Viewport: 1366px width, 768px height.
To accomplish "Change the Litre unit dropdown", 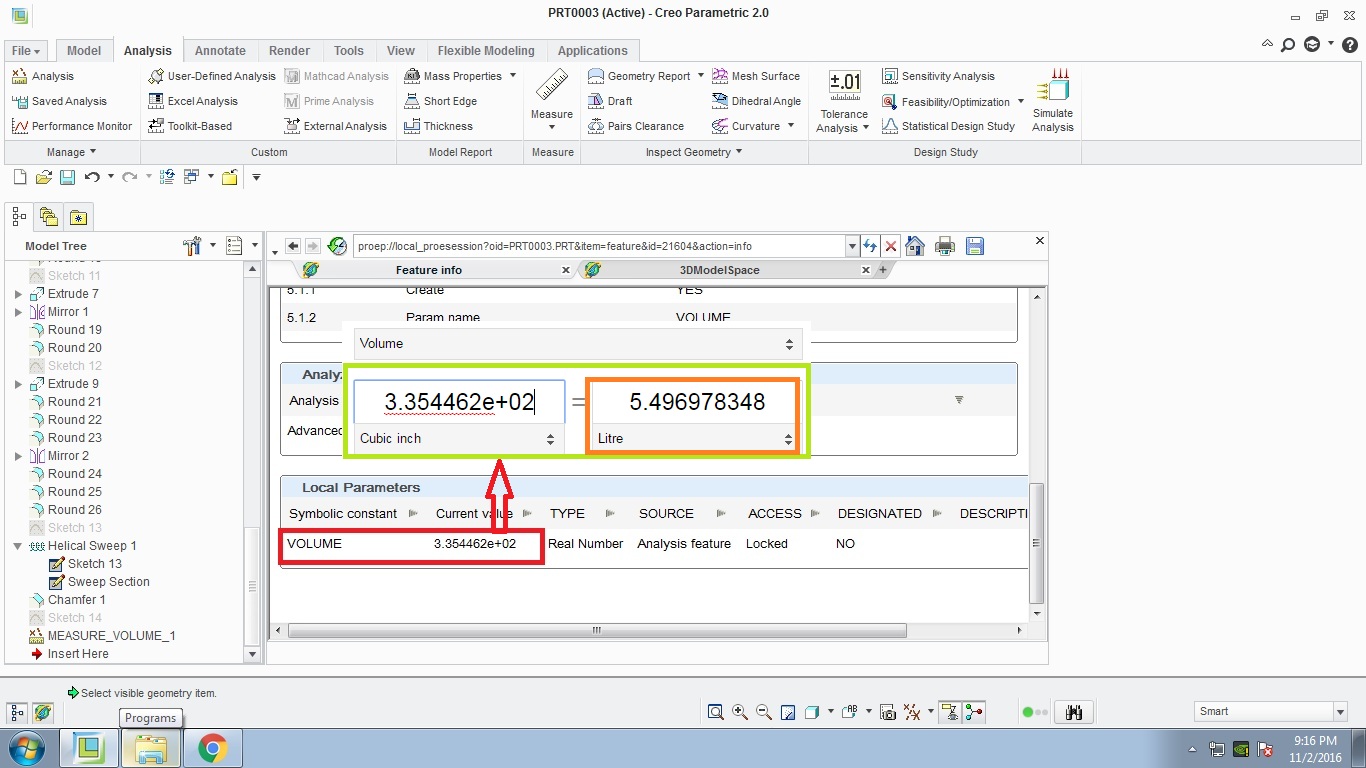I will (695, 439).
